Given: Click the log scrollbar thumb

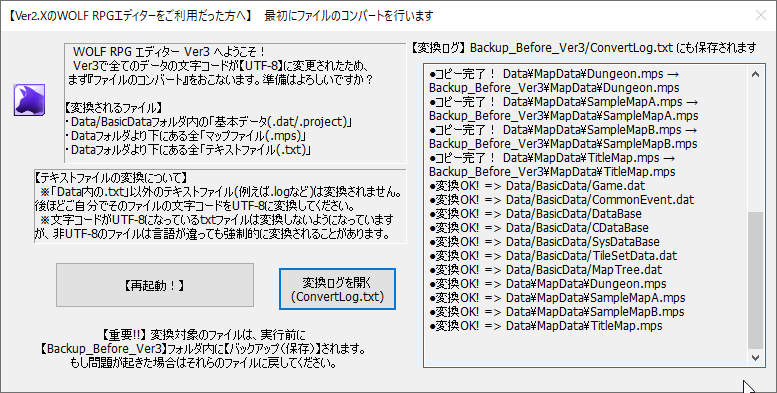Looking at the screenshot, I should 755,280.
